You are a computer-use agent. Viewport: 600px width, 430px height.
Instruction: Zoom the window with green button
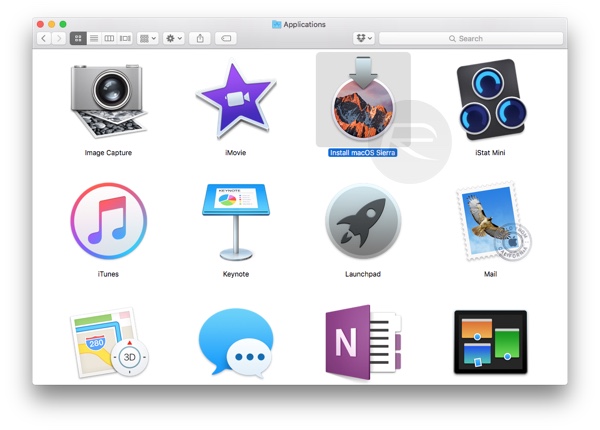pyautogui.click(x=63, y=24)
